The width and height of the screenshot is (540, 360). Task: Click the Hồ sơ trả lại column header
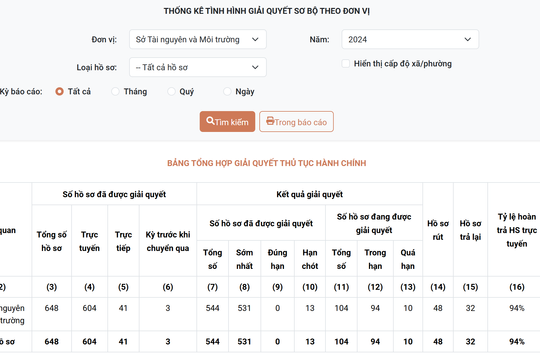tap(470, 230)
